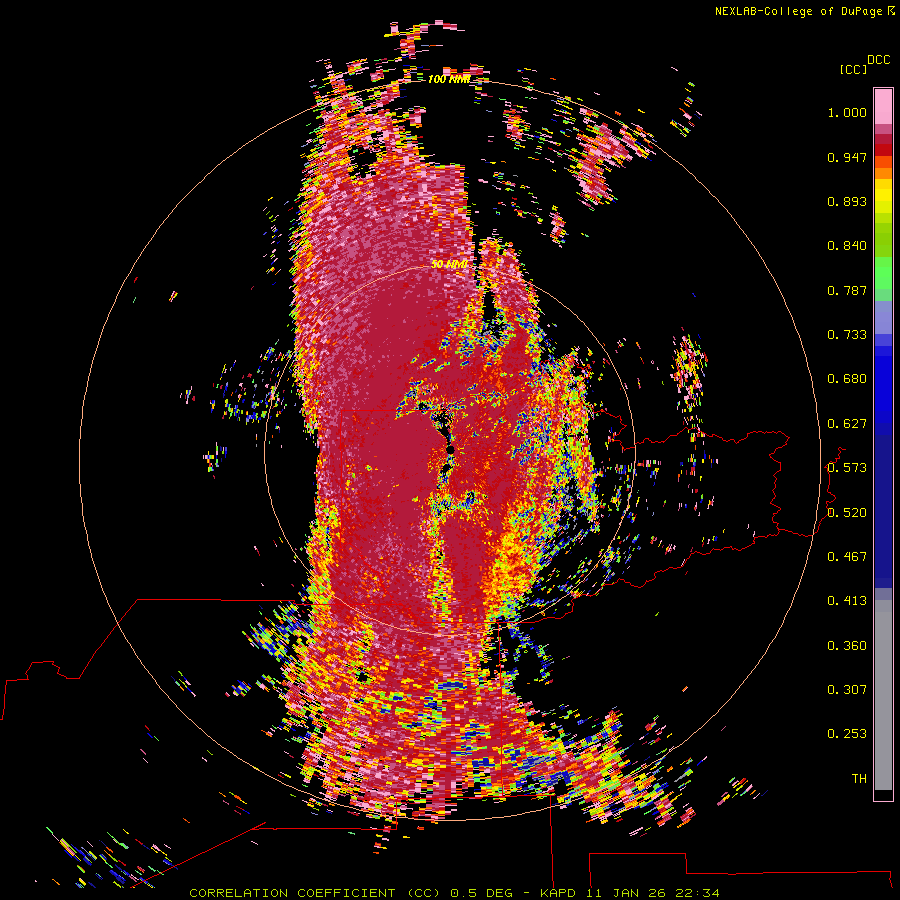Select the 0.360 scale value
Image resolution: width=900 pixels, height=900 pixels.
point(847,646)
